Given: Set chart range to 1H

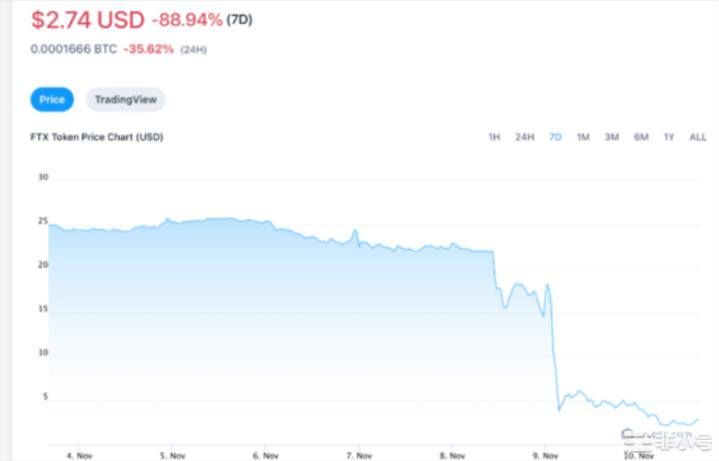Looking at the screenshot, I should tap(494, 137).
